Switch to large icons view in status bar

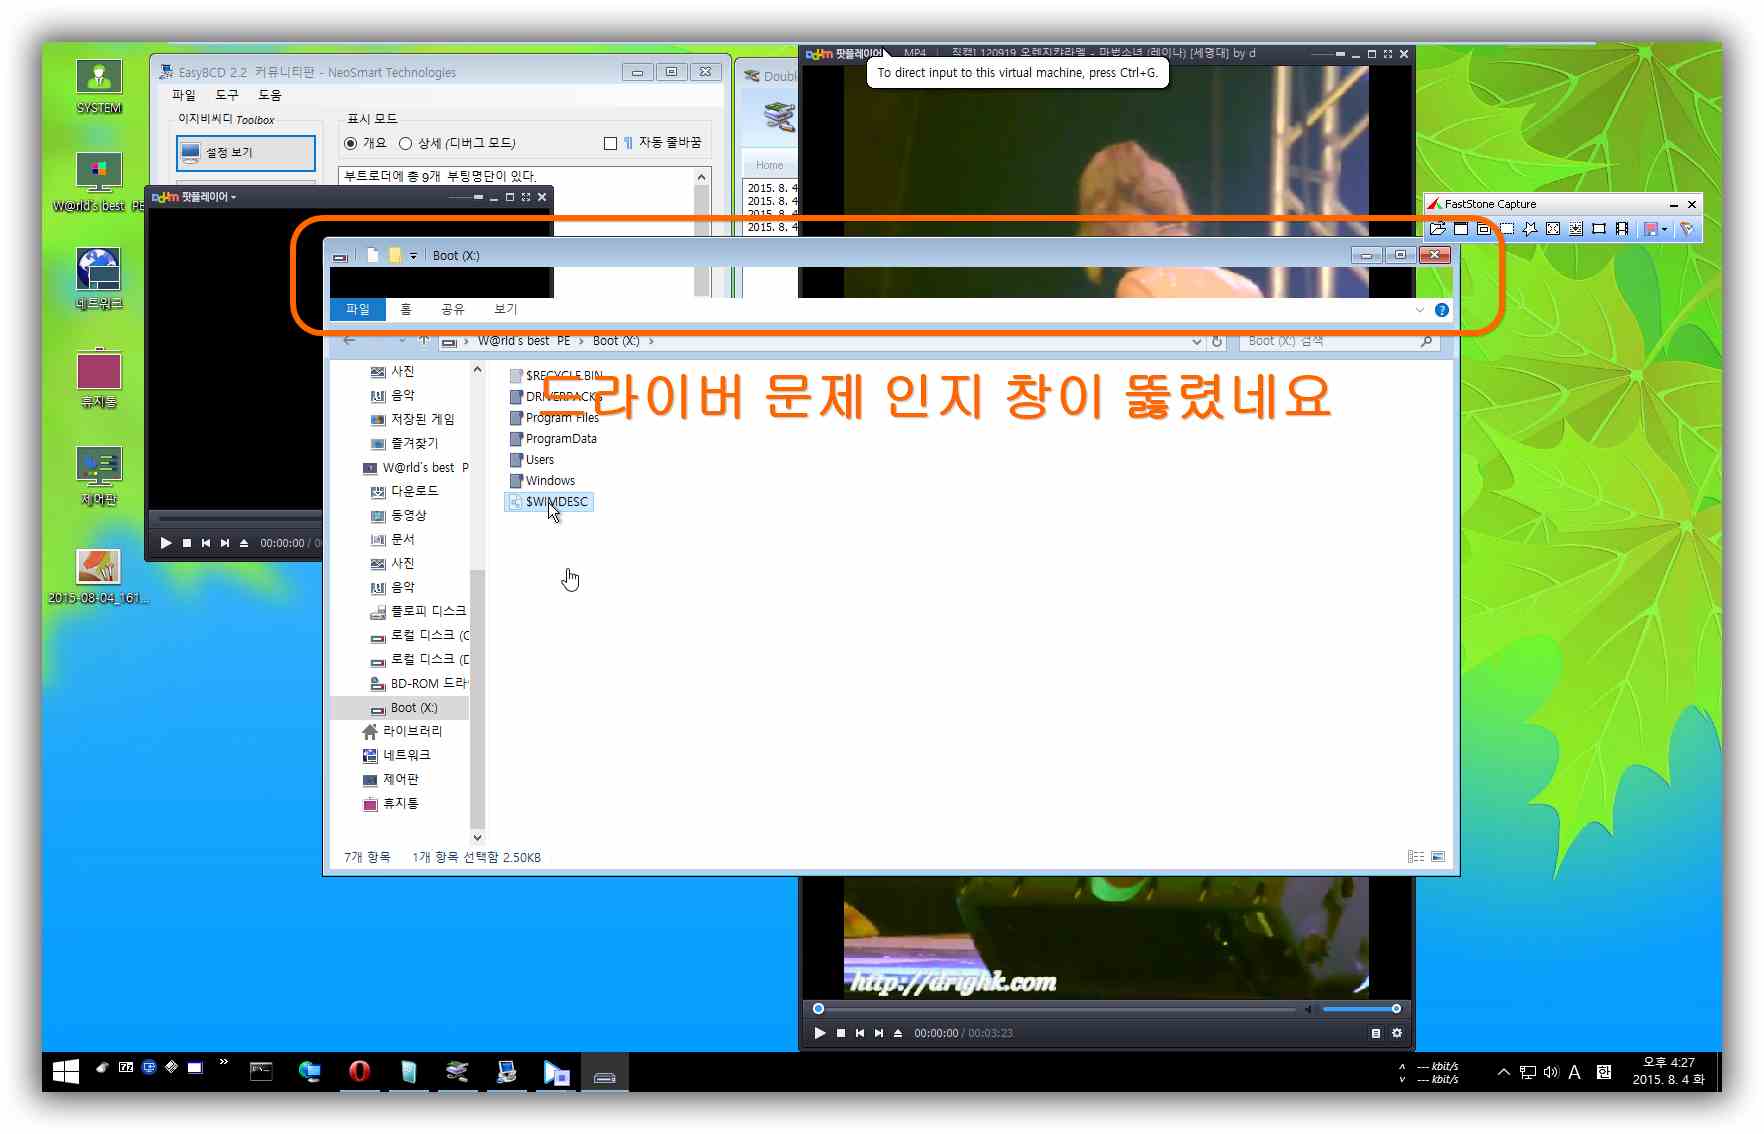(1438, 857)
